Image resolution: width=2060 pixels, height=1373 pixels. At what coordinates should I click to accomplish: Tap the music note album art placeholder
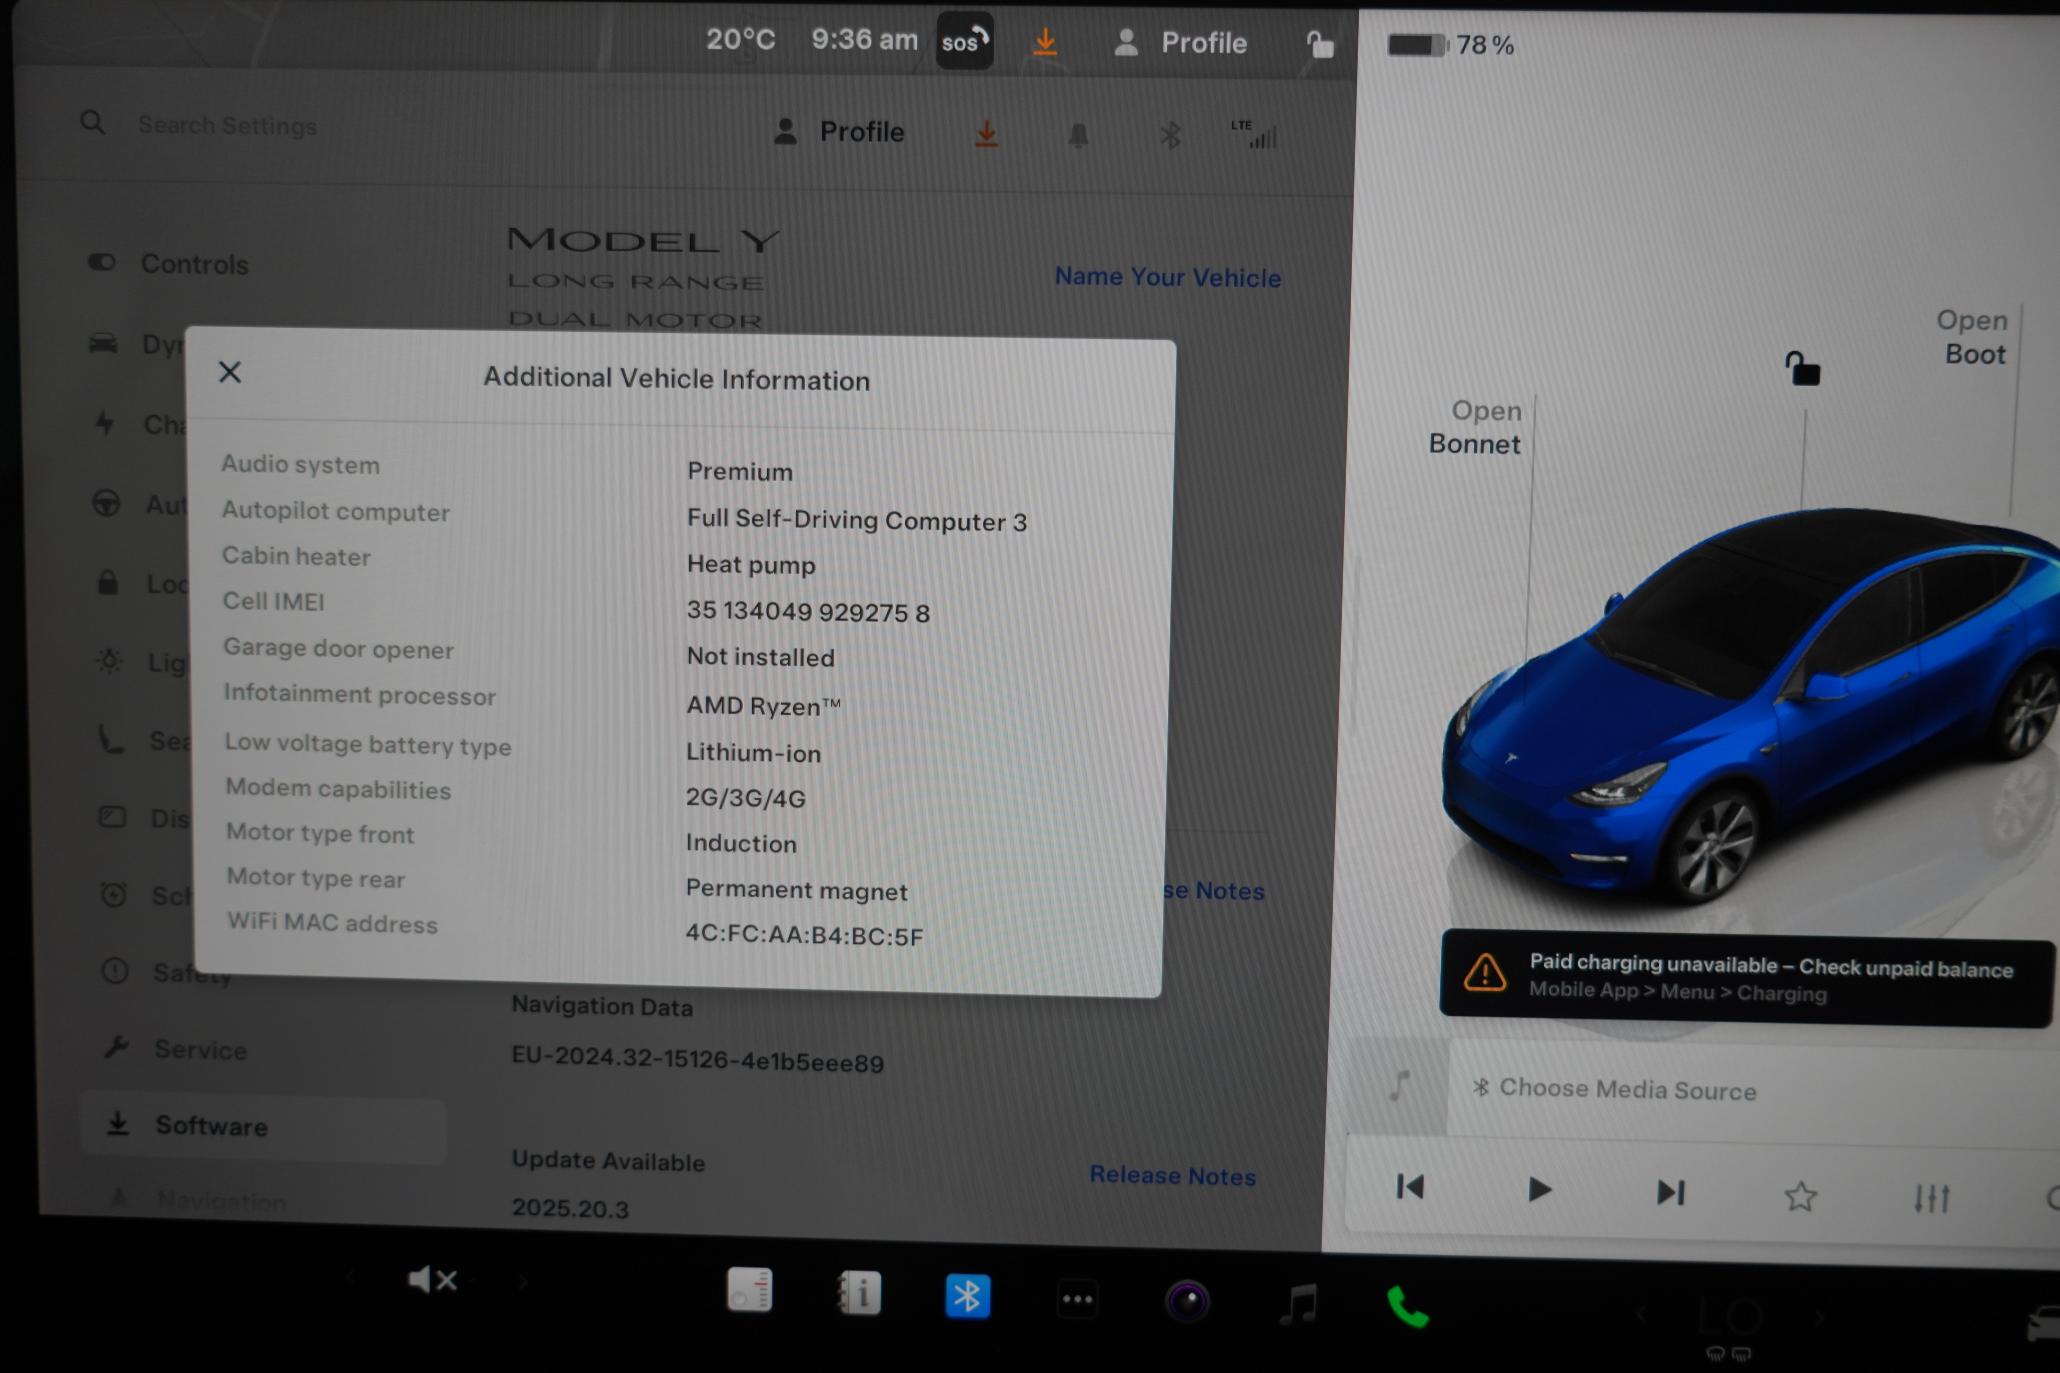coord(1399,1085)
